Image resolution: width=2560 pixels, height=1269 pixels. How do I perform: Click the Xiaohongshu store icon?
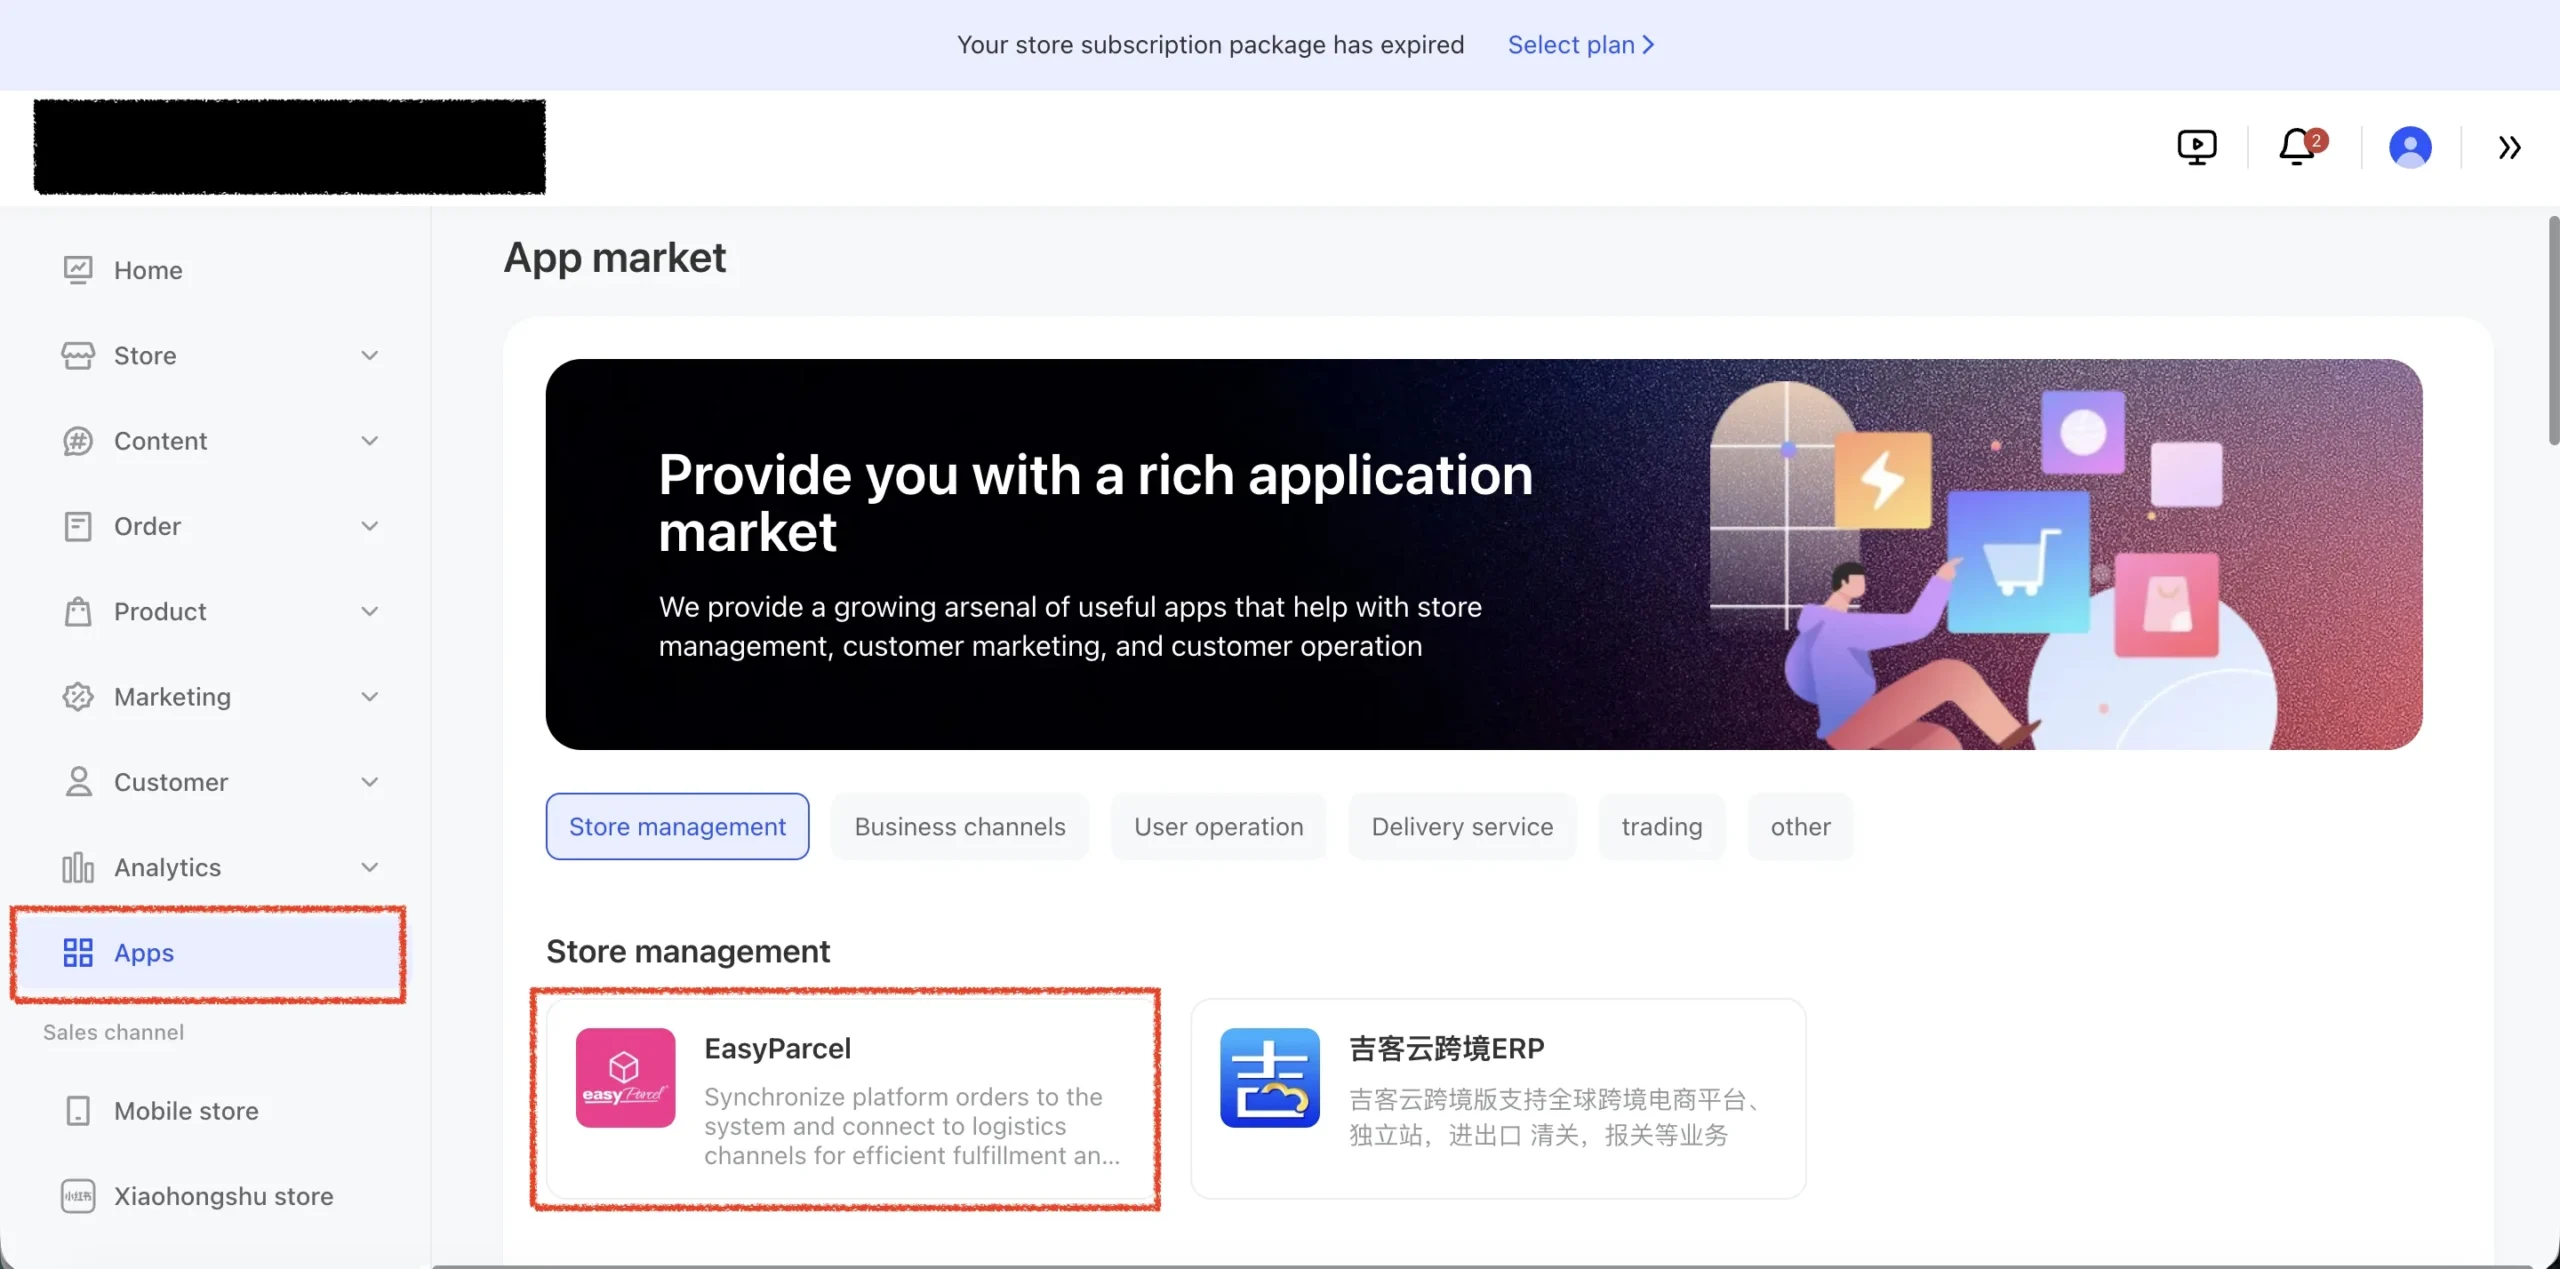click(78, 1196)
